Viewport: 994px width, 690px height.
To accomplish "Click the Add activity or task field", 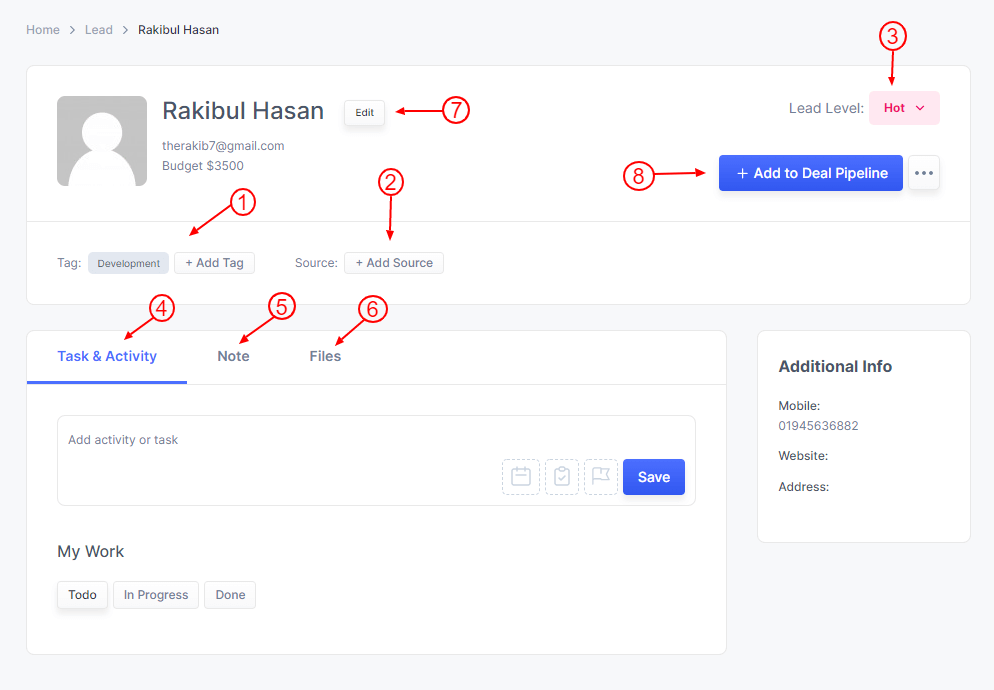I will (250, 439).
